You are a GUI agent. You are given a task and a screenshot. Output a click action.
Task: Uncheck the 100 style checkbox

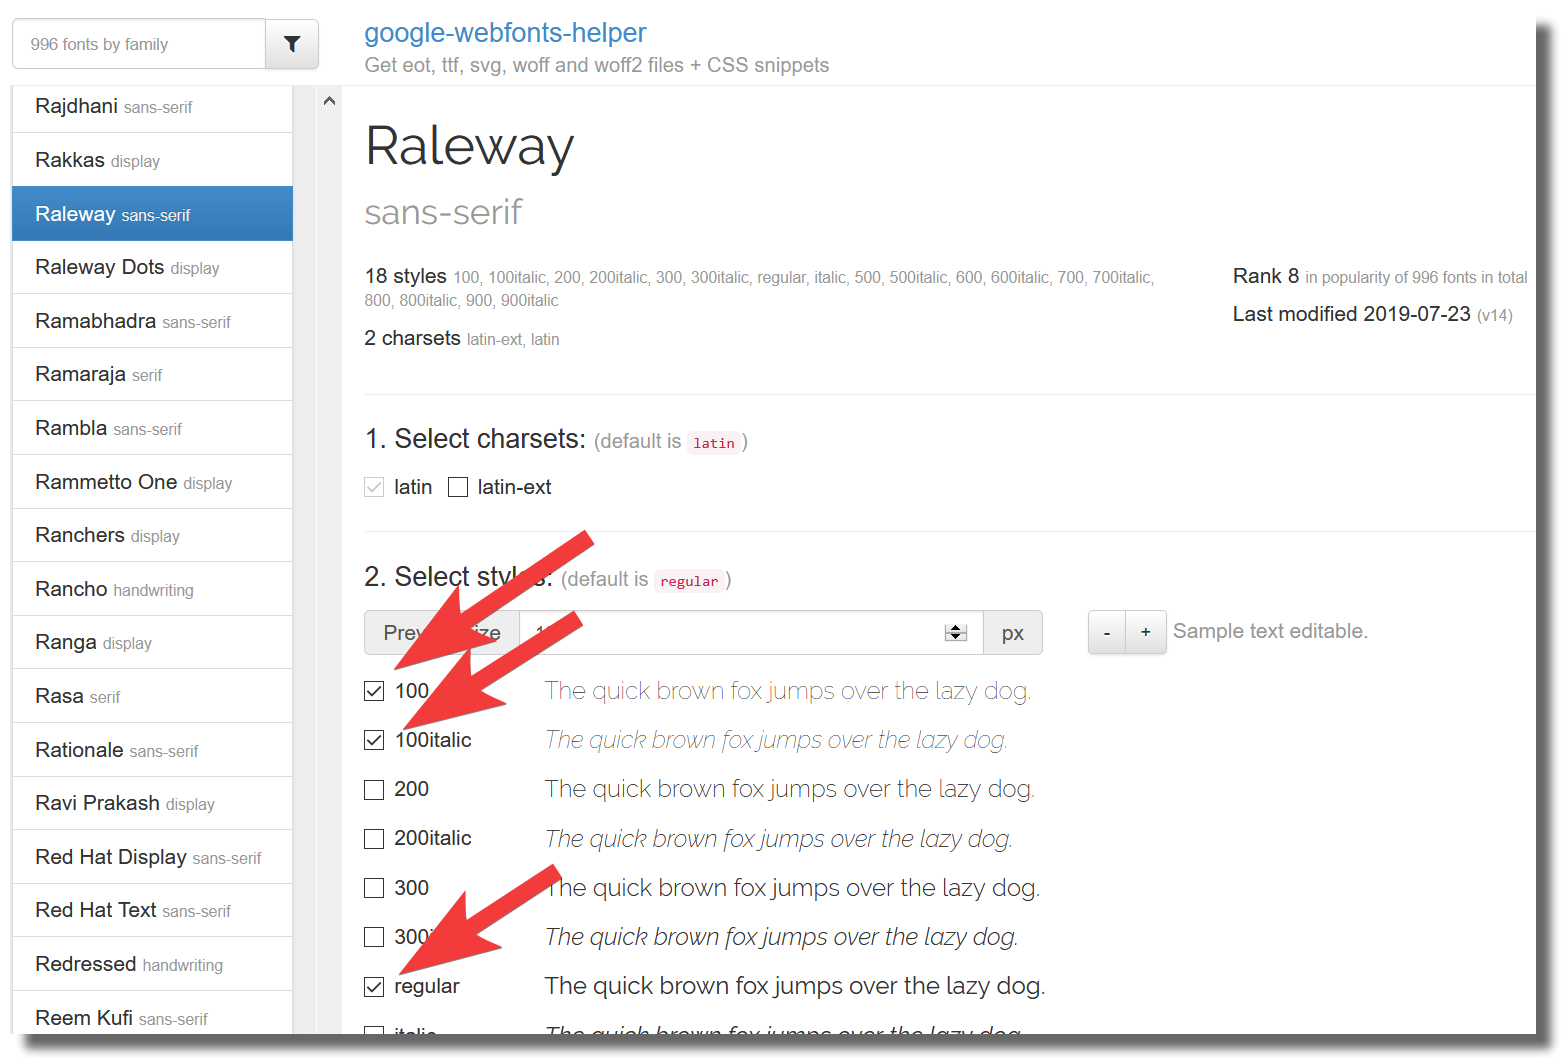(x=374, y=691)
